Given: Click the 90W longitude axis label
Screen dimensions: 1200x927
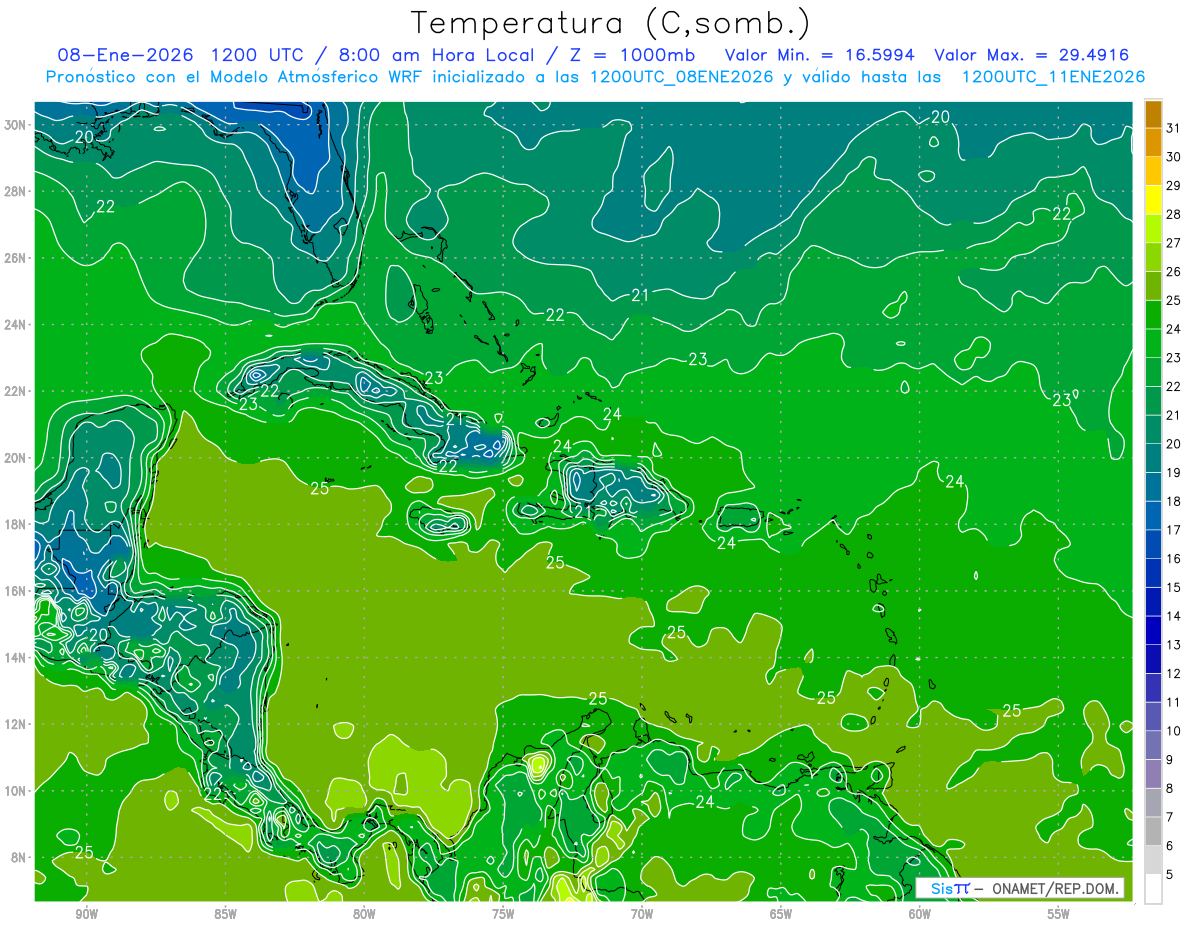Looking at the screenshot, I should click(x=86, y=914).
